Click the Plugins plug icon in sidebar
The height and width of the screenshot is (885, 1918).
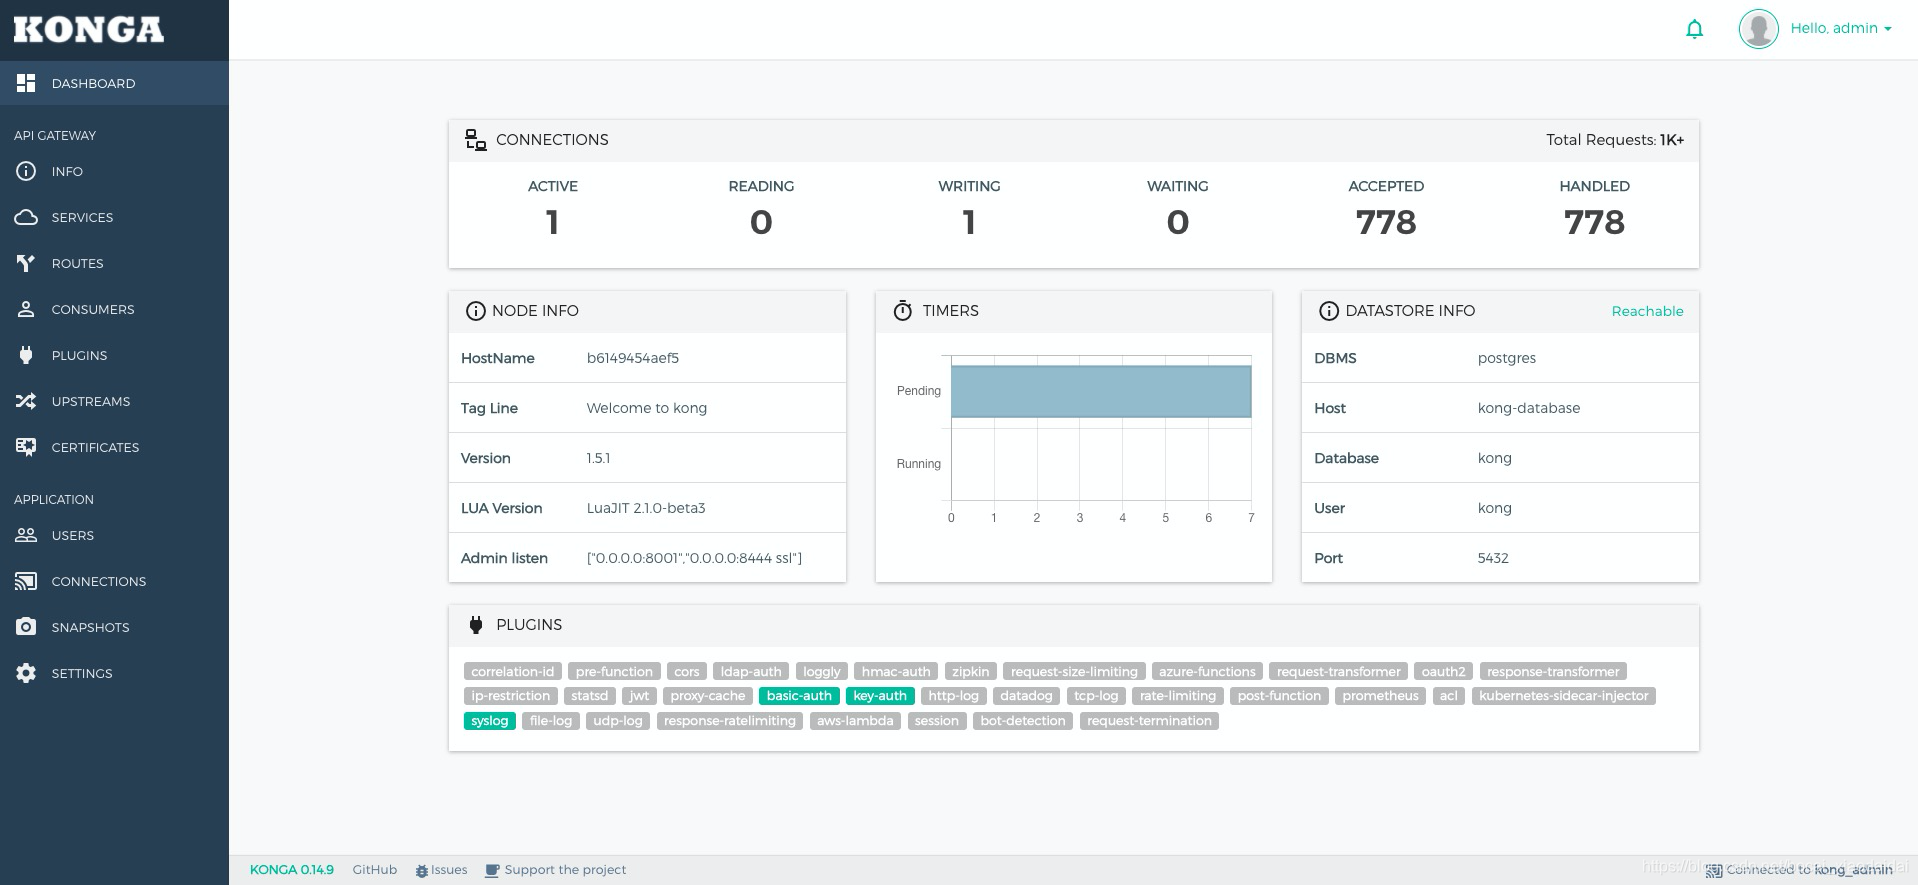coord(26,355)
